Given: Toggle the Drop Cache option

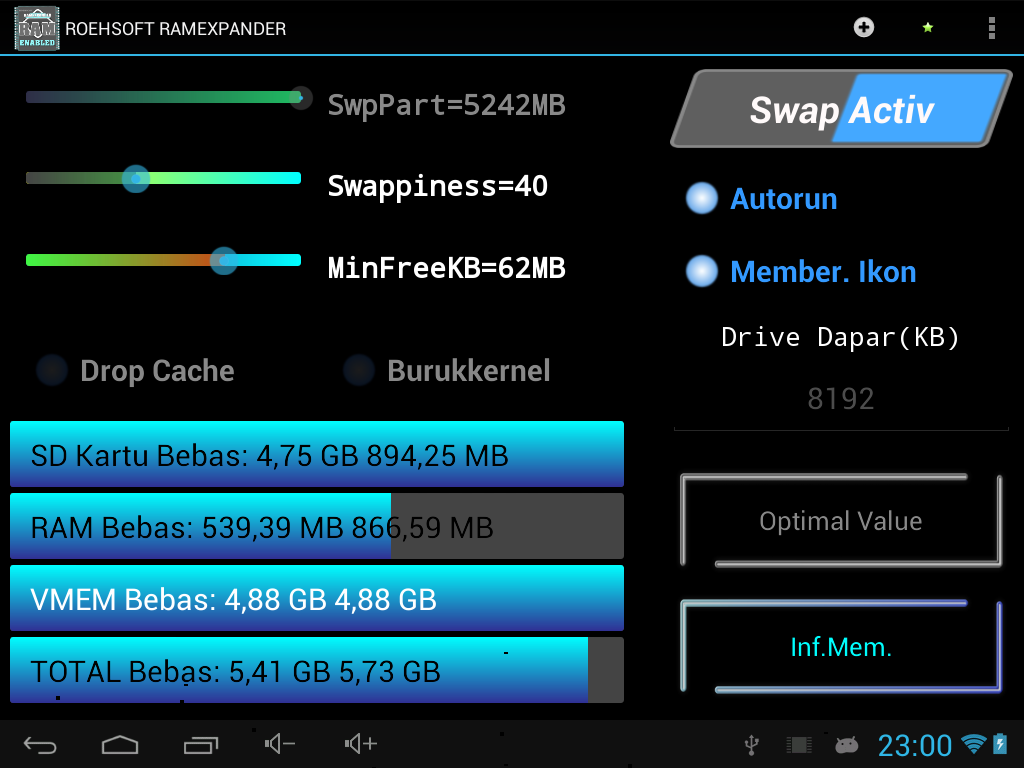Looking at the screenshot, I should 136,370.
